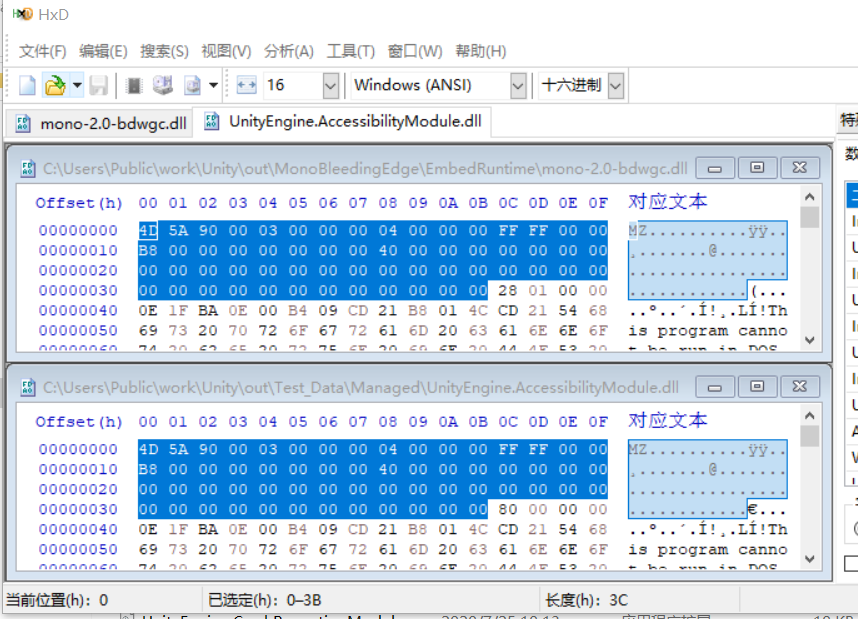Click the HxD application logo icon
Image resolution: width=858 pixels, height=619 pixels.
(x=22, y=15)
